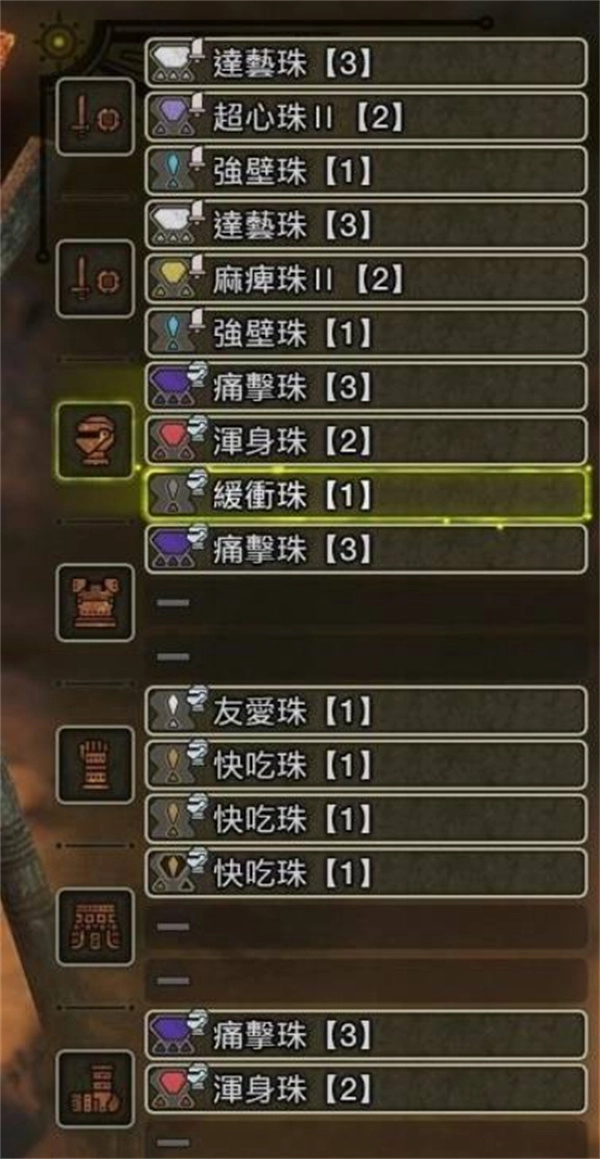
Task: Select the leg greaves equipment icon
Action: tap(95, 1089)
